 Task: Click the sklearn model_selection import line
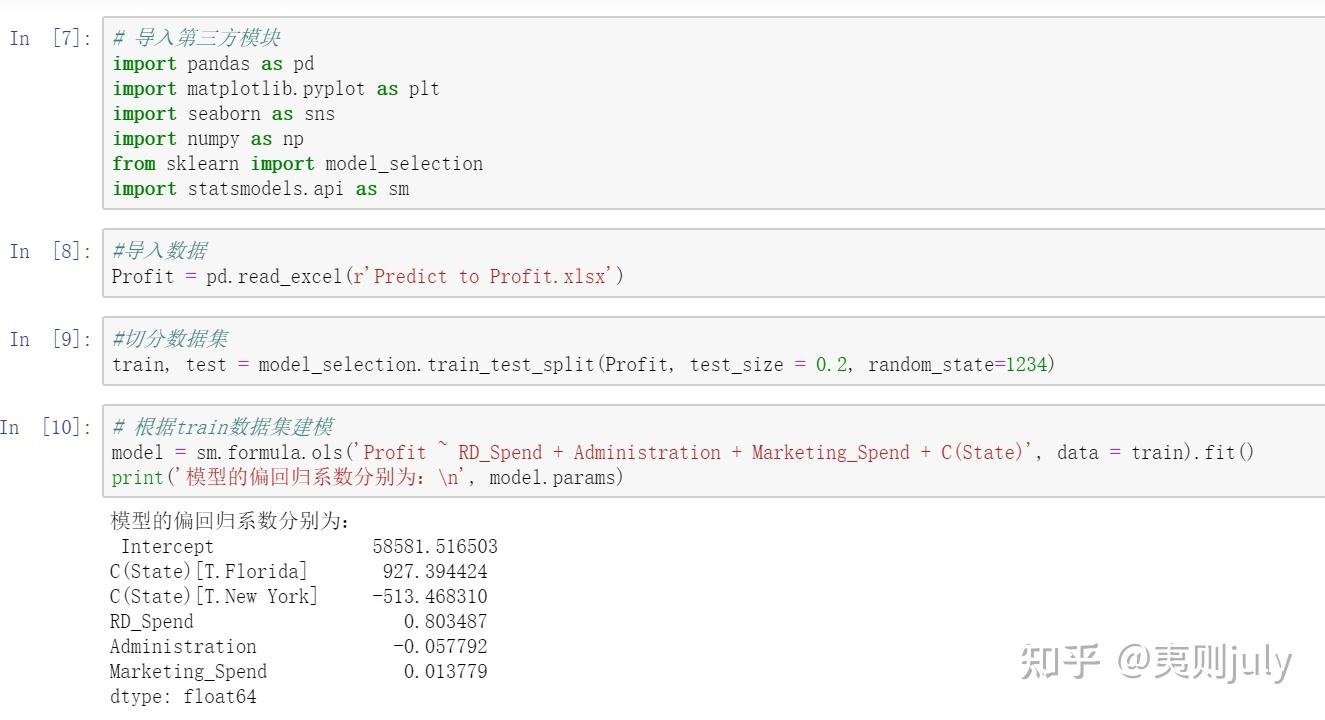(x=297, y=164)
